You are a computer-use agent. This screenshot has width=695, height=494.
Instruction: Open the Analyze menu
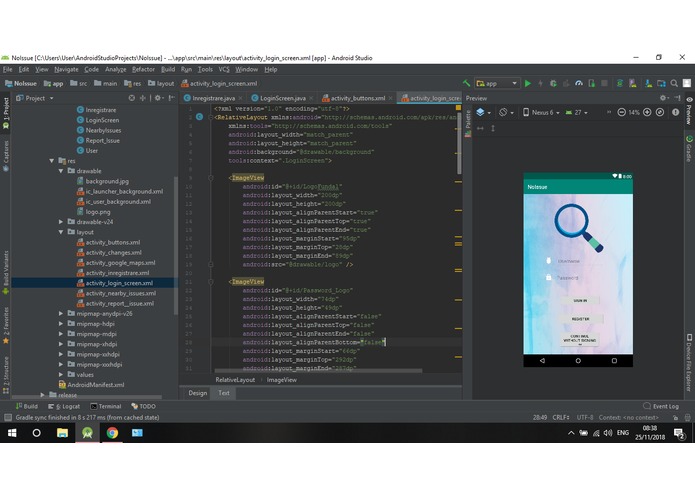[116, 70]
